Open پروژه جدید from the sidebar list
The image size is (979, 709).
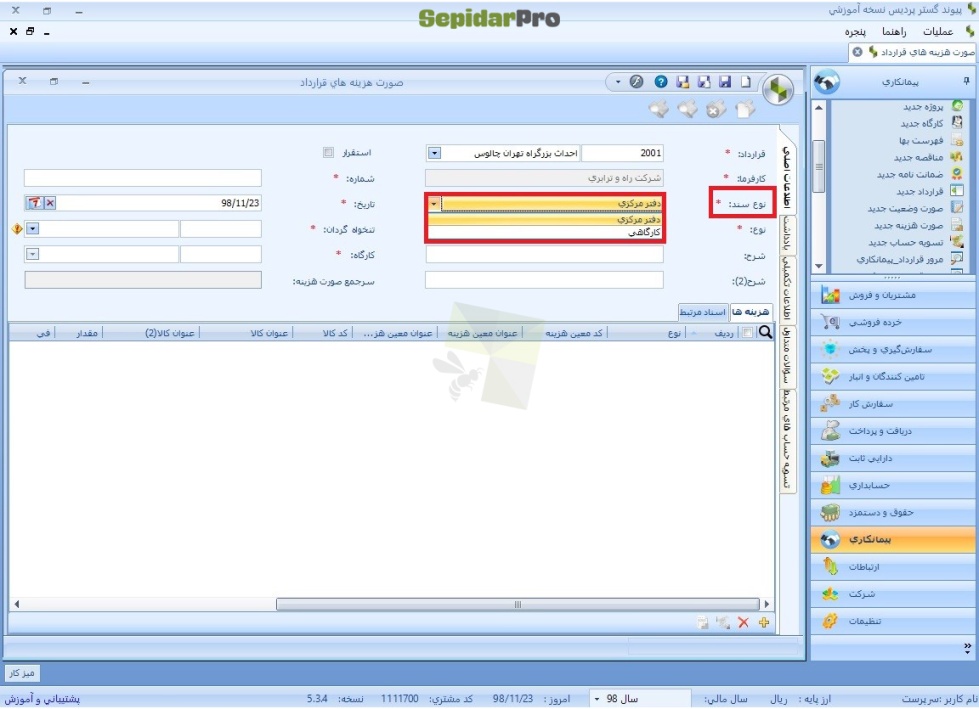(923, 107)
